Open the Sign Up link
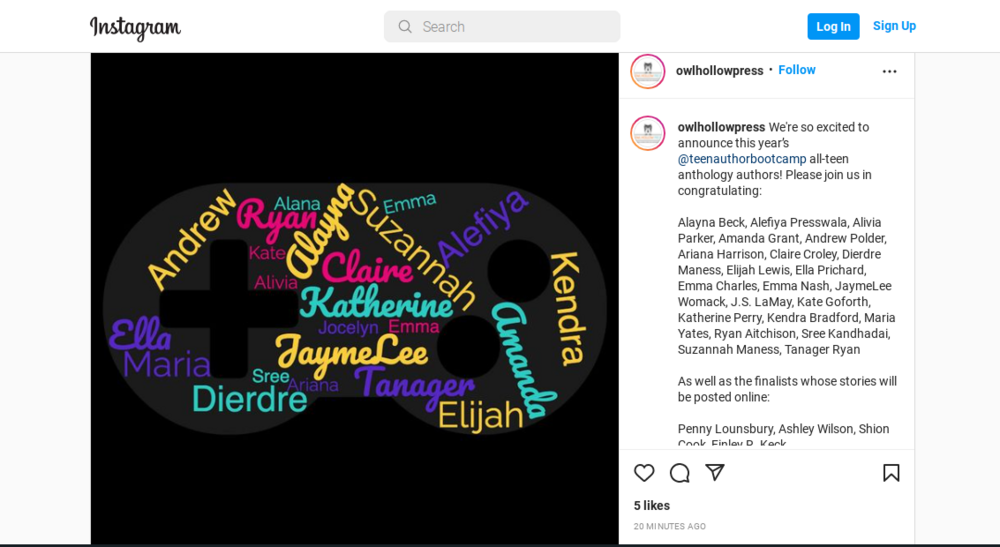The image size is (1000, 547). [894, 26]
